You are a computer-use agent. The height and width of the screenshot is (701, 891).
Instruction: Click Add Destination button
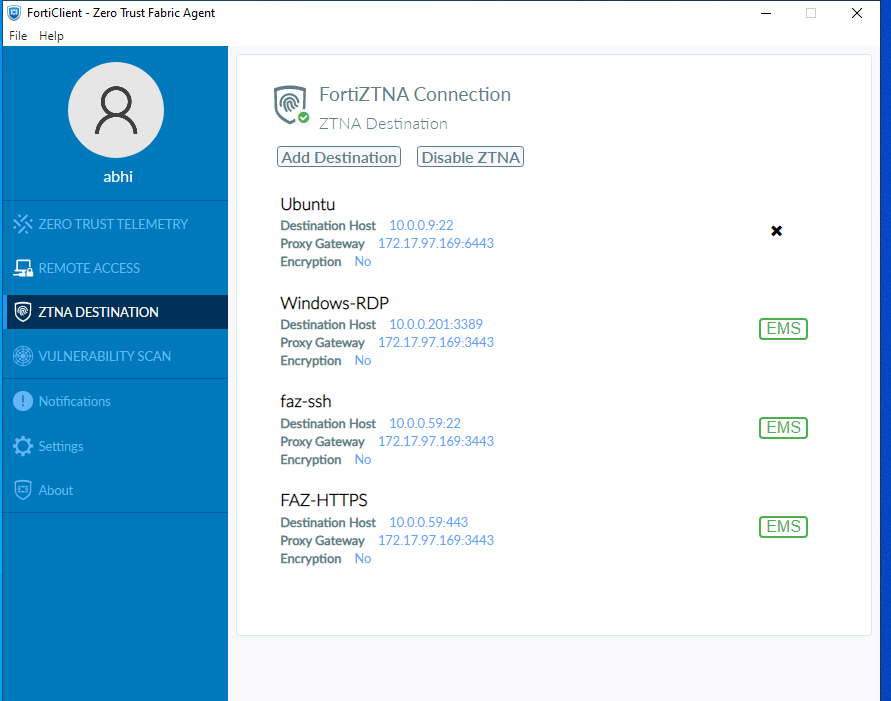point(339,157)
